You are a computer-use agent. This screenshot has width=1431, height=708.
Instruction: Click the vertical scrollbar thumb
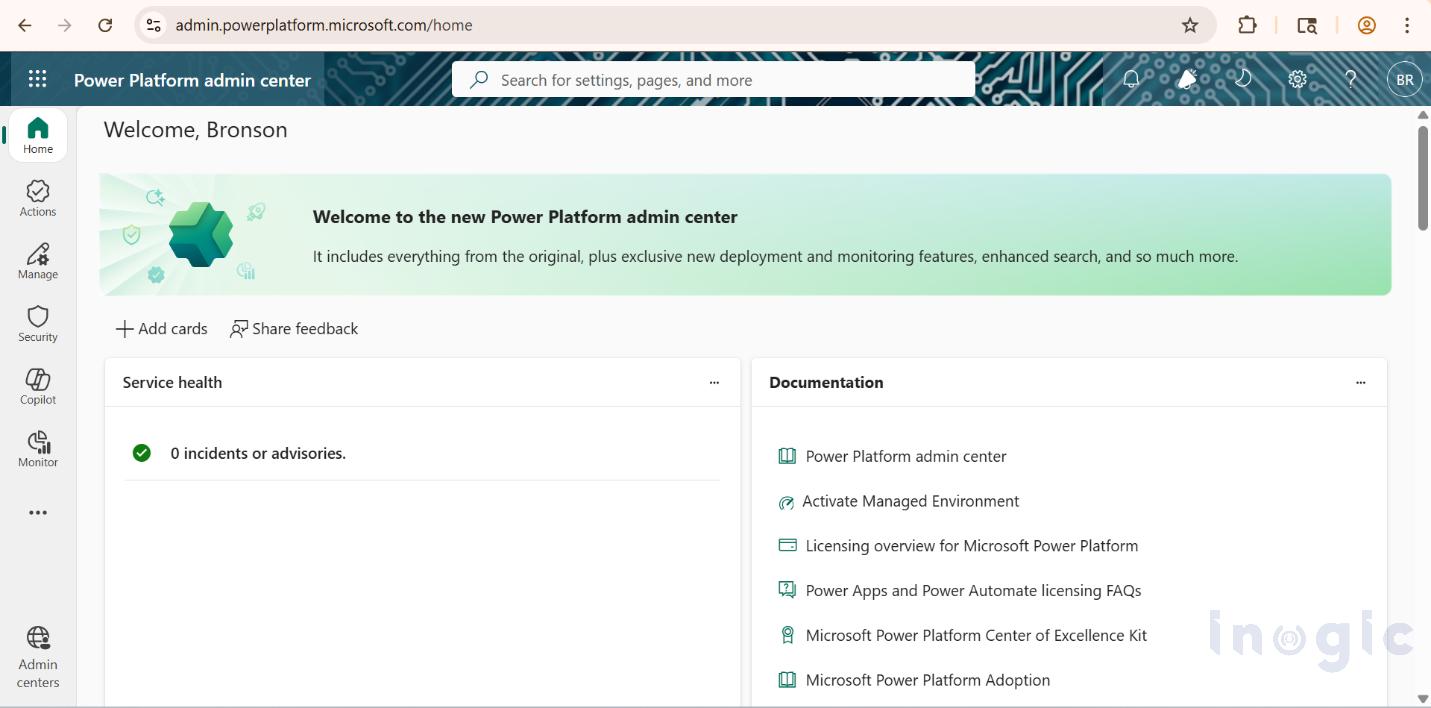coord(1423,179)
